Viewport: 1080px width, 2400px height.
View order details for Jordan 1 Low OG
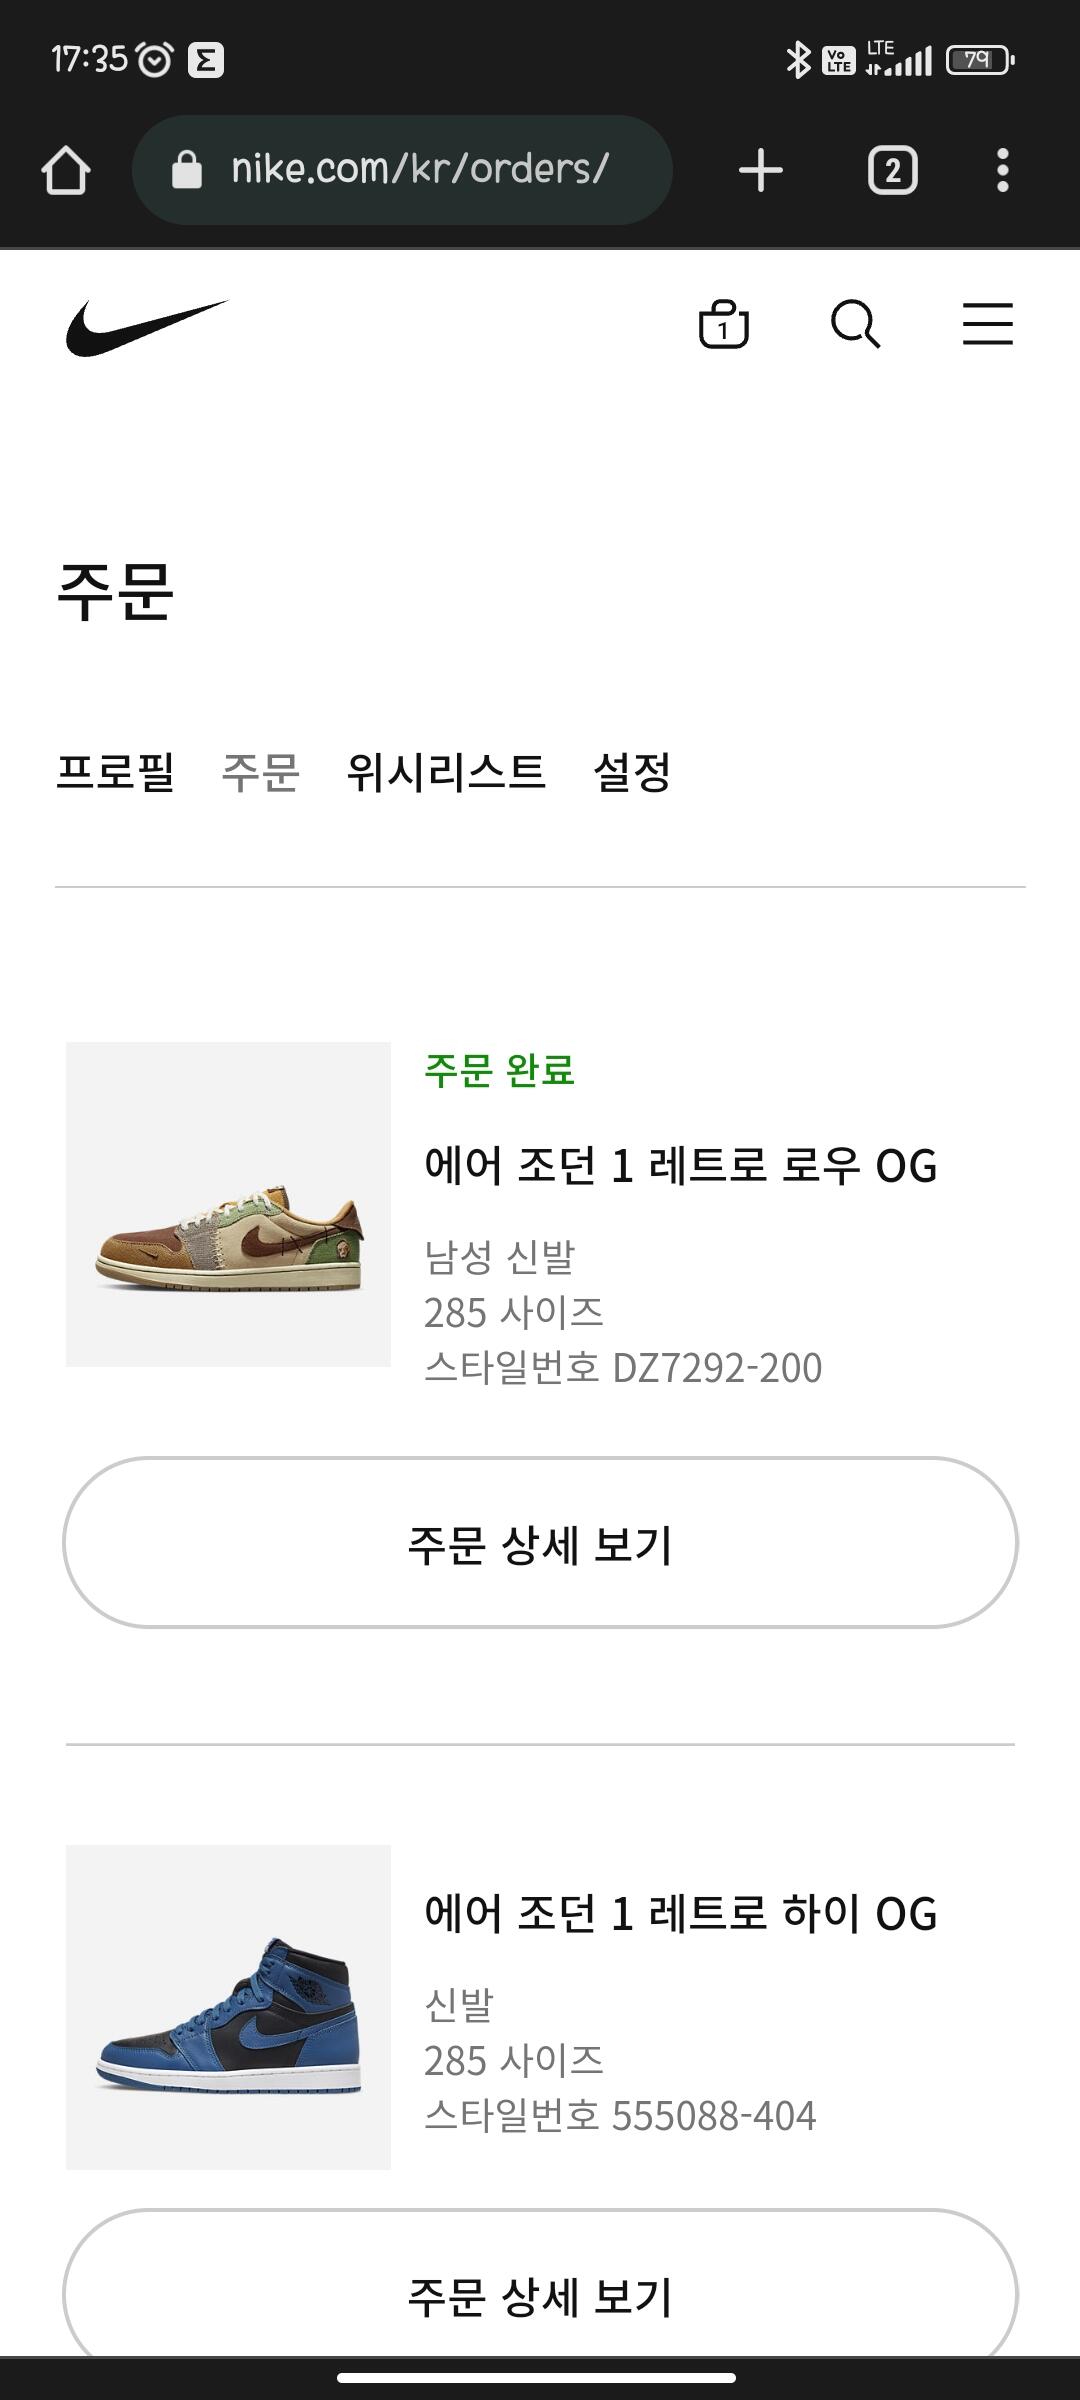point(540,1543)
